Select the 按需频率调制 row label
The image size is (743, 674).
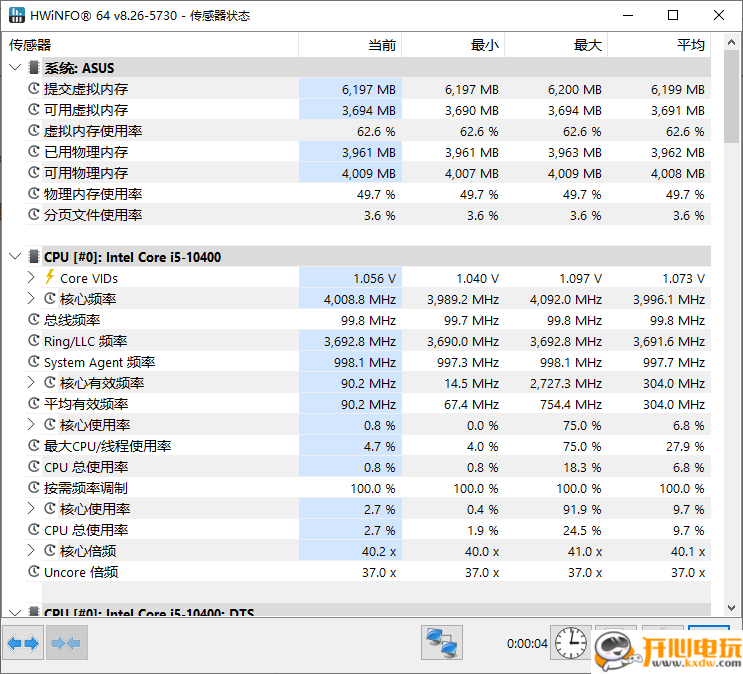pos(86,488)
